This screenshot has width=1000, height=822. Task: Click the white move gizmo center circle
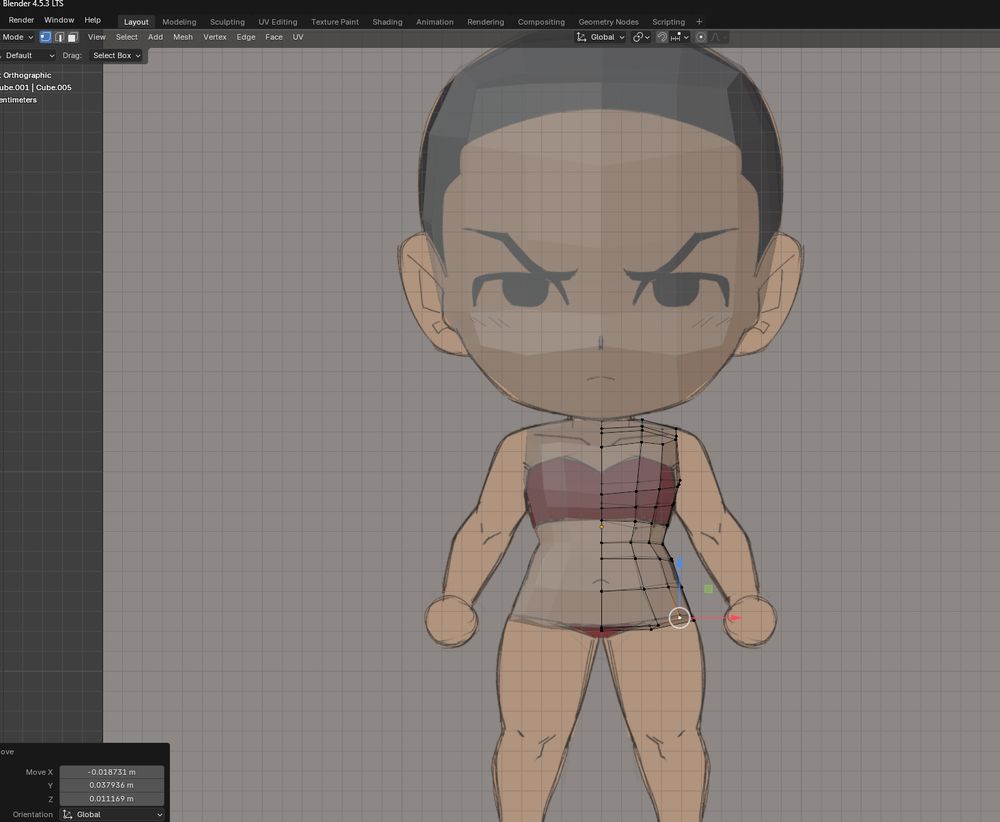pos(679,617)
